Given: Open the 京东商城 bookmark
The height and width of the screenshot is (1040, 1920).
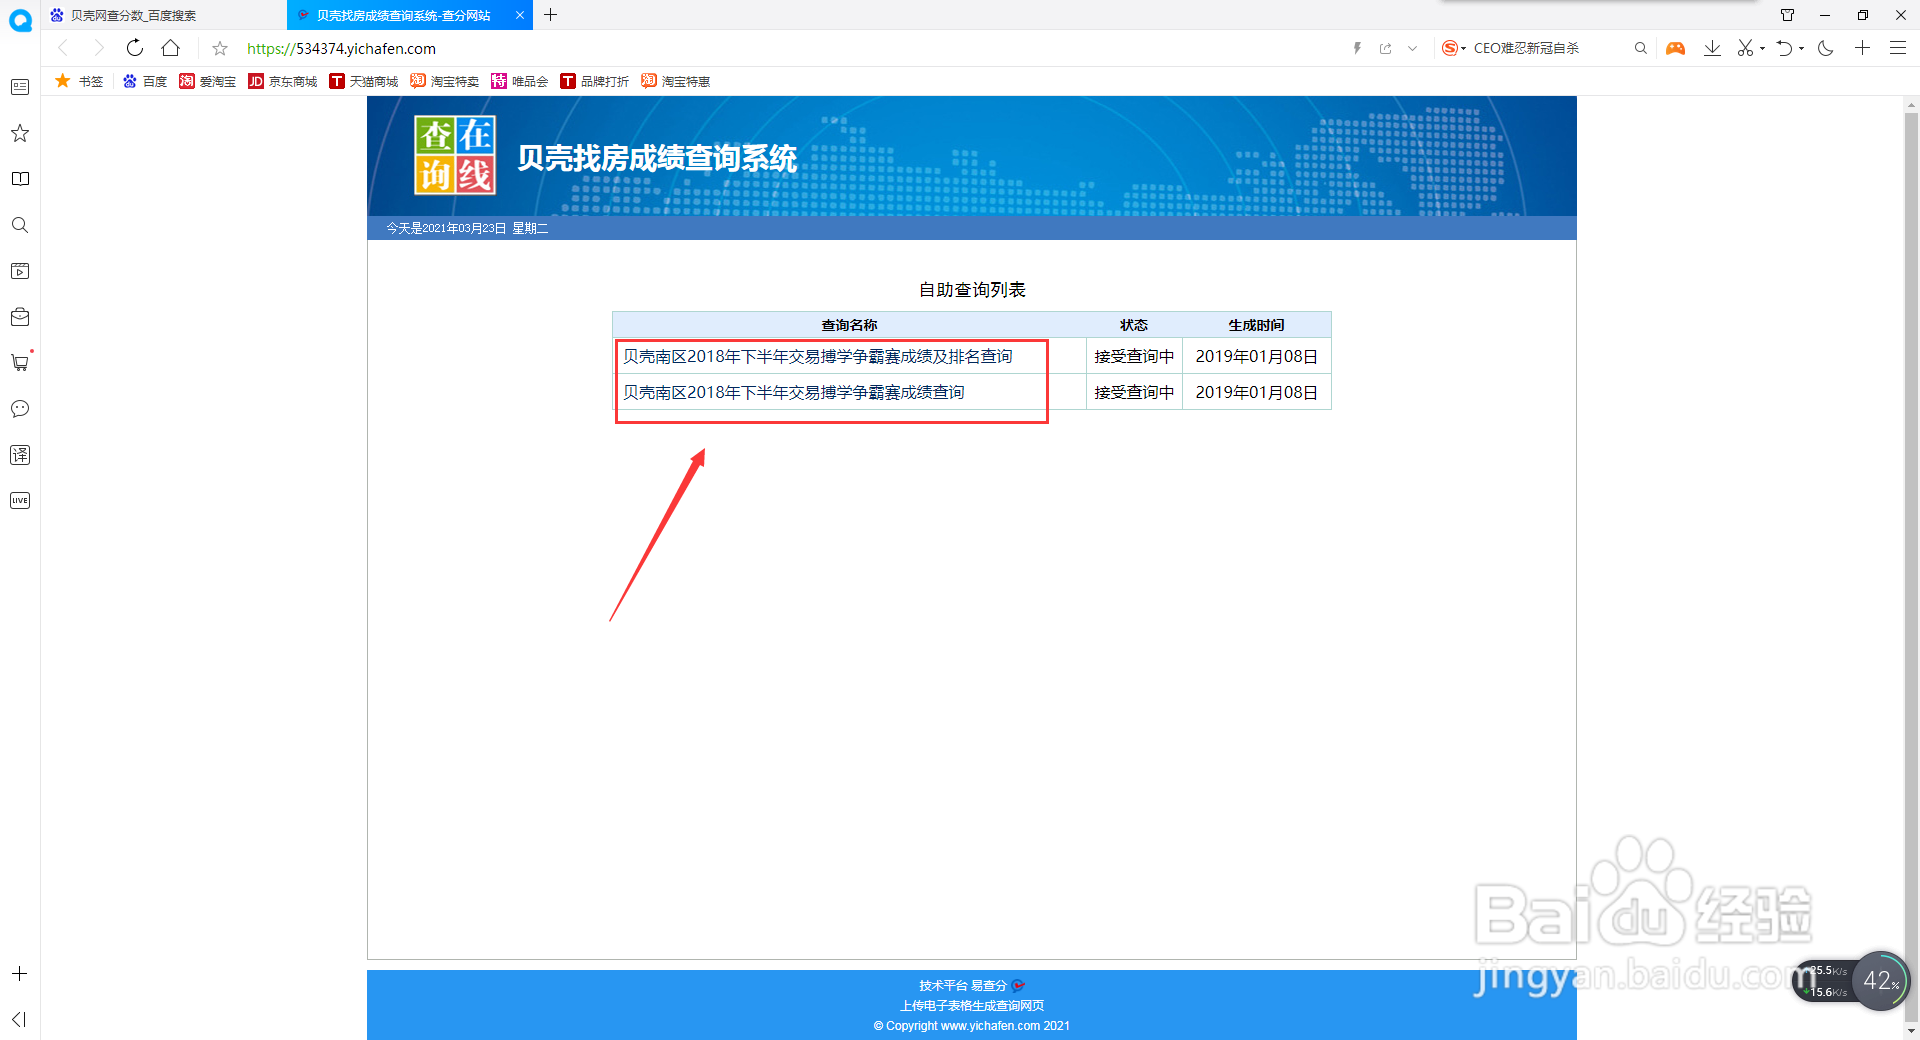Looking at the screenshot, I should point(283,81).
